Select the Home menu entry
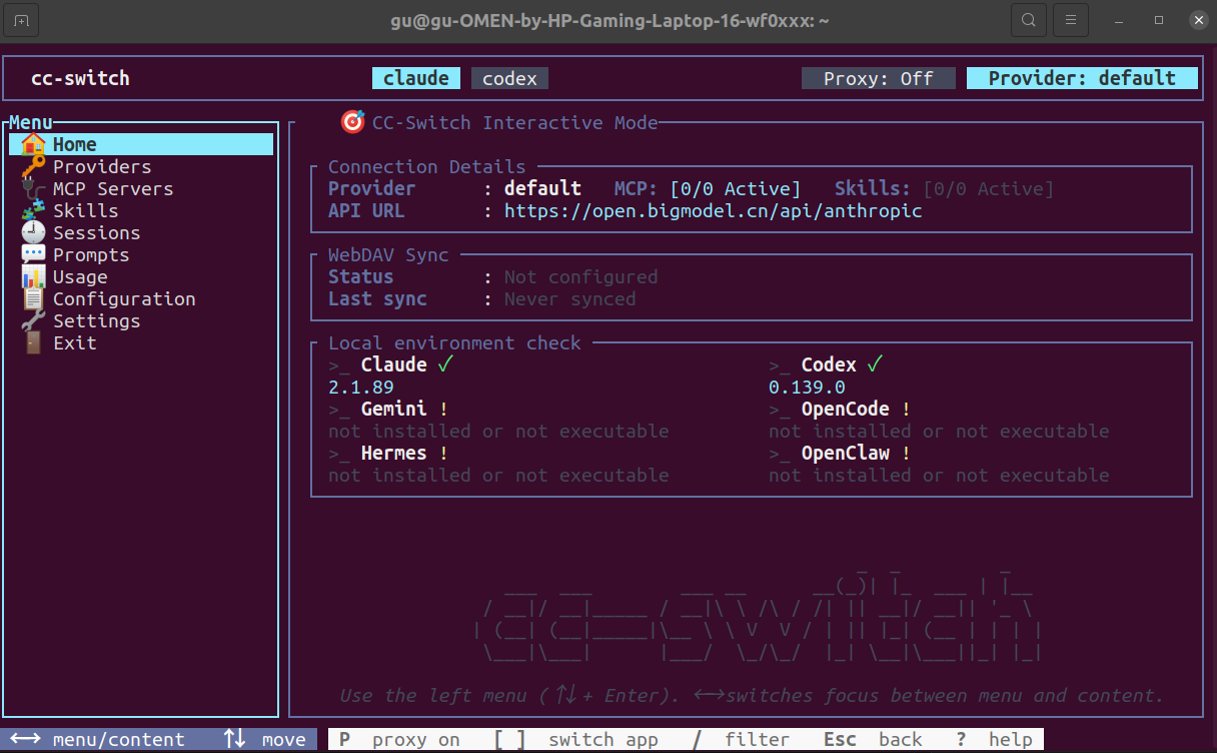 coord(141,145)
